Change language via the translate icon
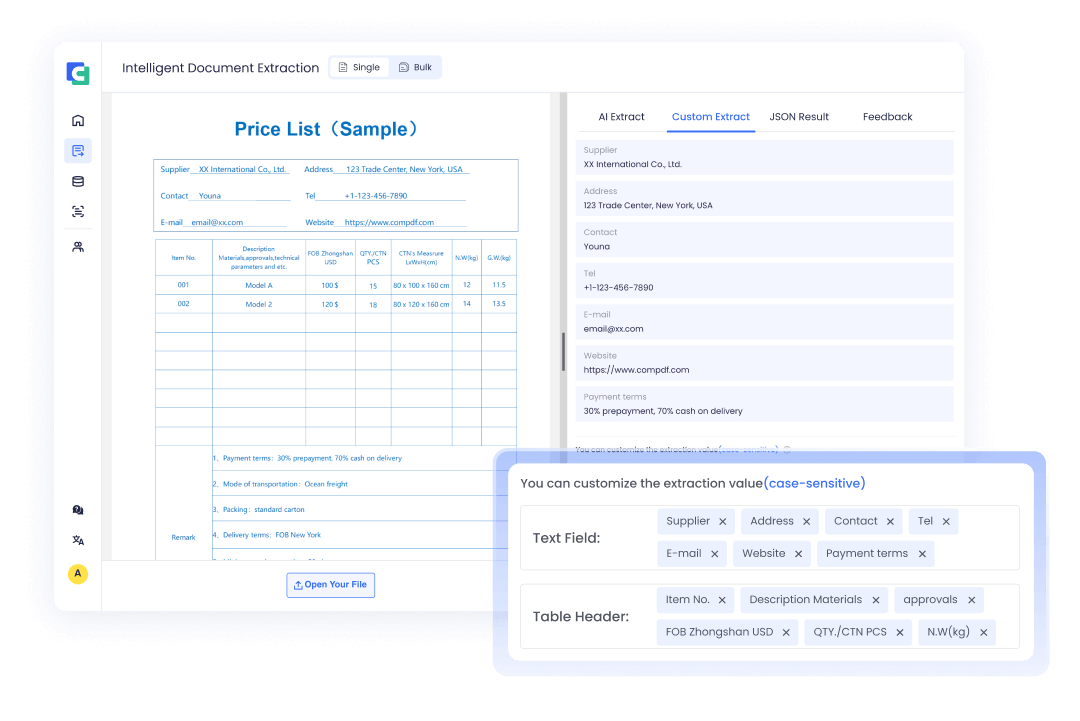Image resolution: width=1080 pixels, height=721 pixels. (x=78, y=540)
